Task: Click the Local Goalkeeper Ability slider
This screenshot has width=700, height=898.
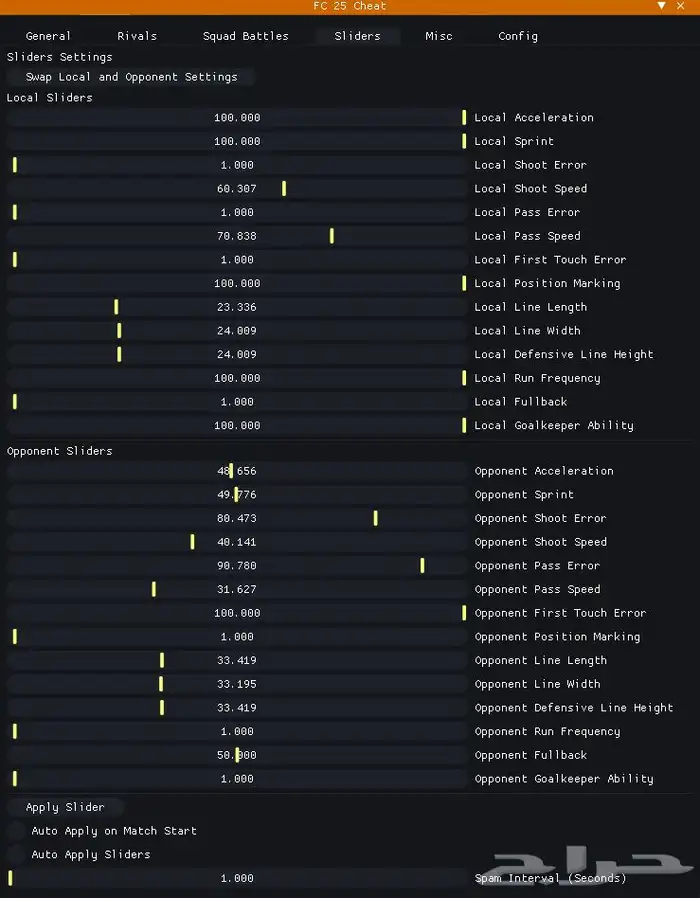Action: tap(236, 426)
